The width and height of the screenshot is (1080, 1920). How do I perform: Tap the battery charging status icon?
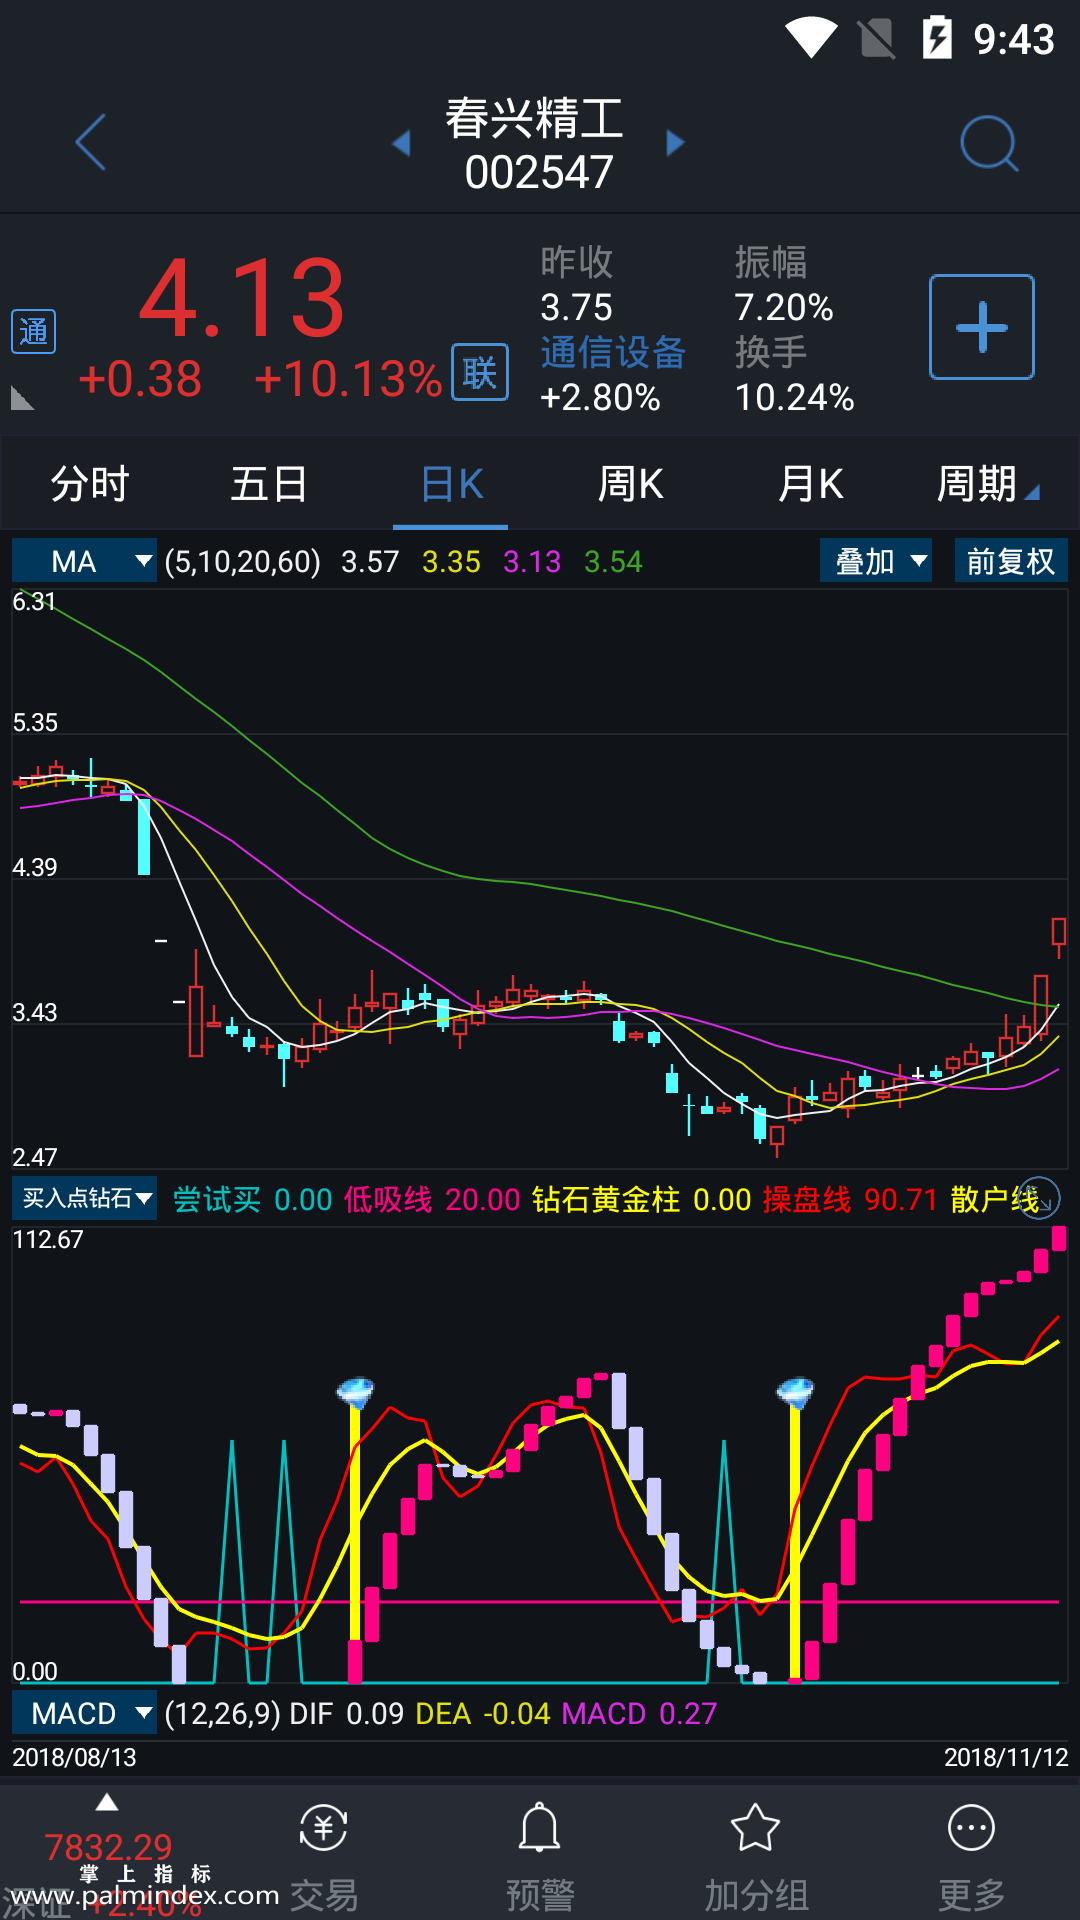pyautogui.click(x=937, y=38)
